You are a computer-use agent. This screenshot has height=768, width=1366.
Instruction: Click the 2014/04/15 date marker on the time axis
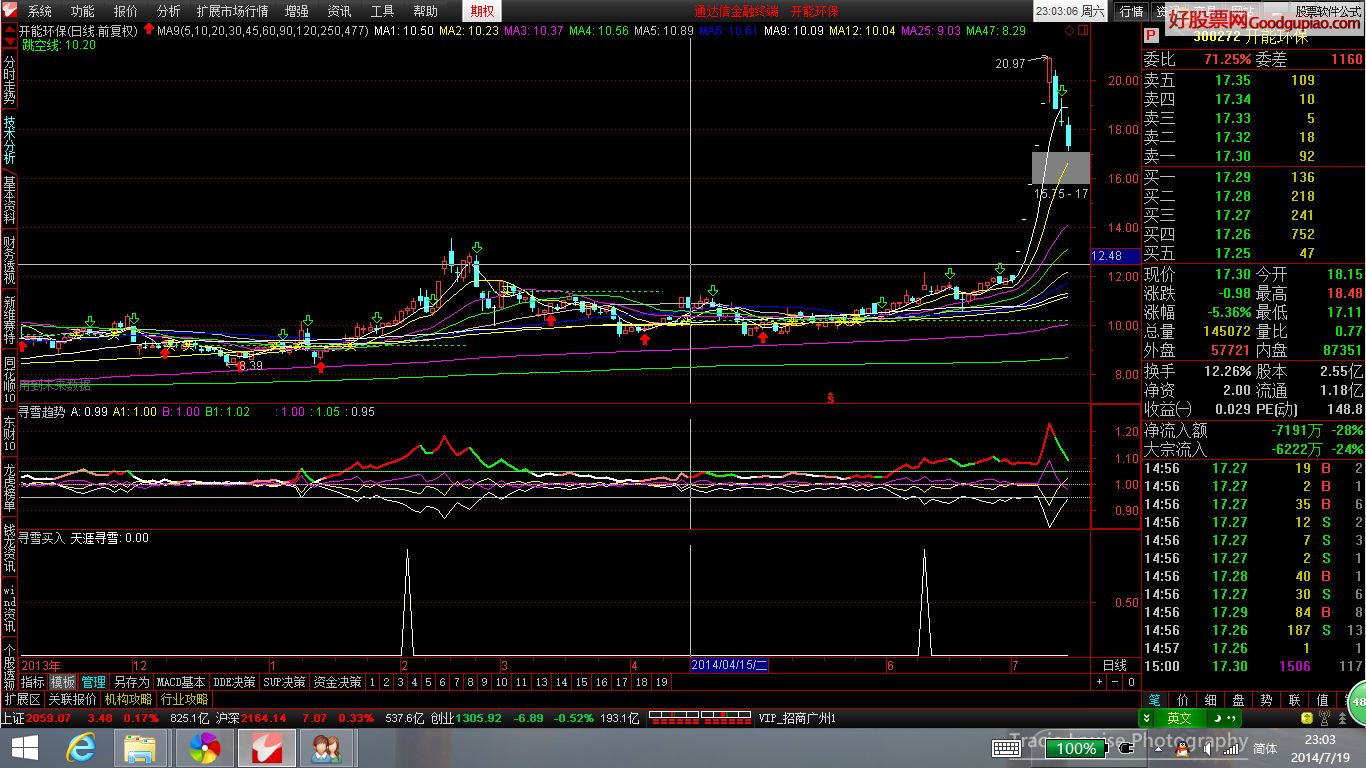(730, 665)
